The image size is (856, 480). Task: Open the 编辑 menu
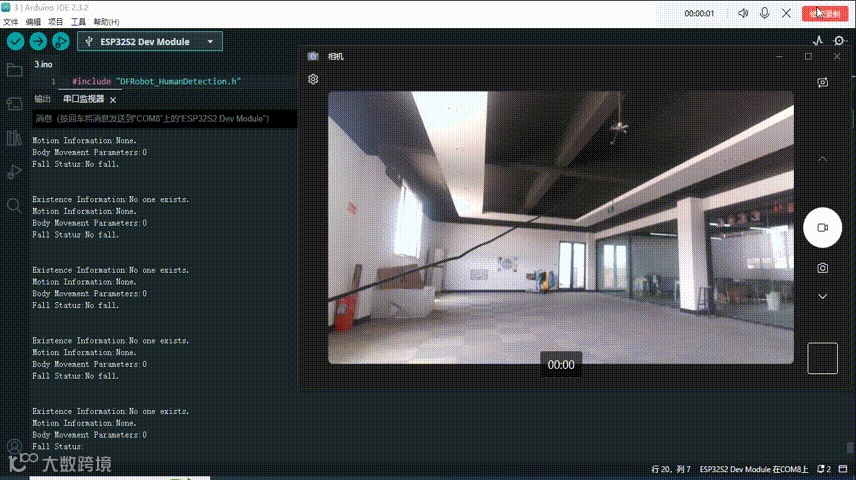[x=33, y=22]
